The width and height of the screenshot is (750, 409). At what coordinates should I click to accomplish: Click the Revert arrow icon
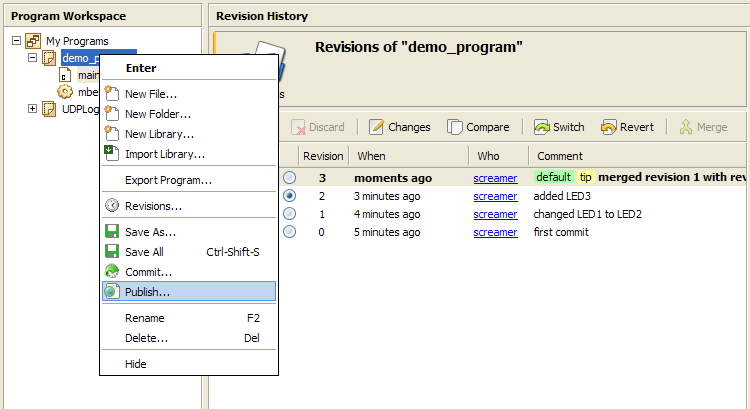[608, 127]
